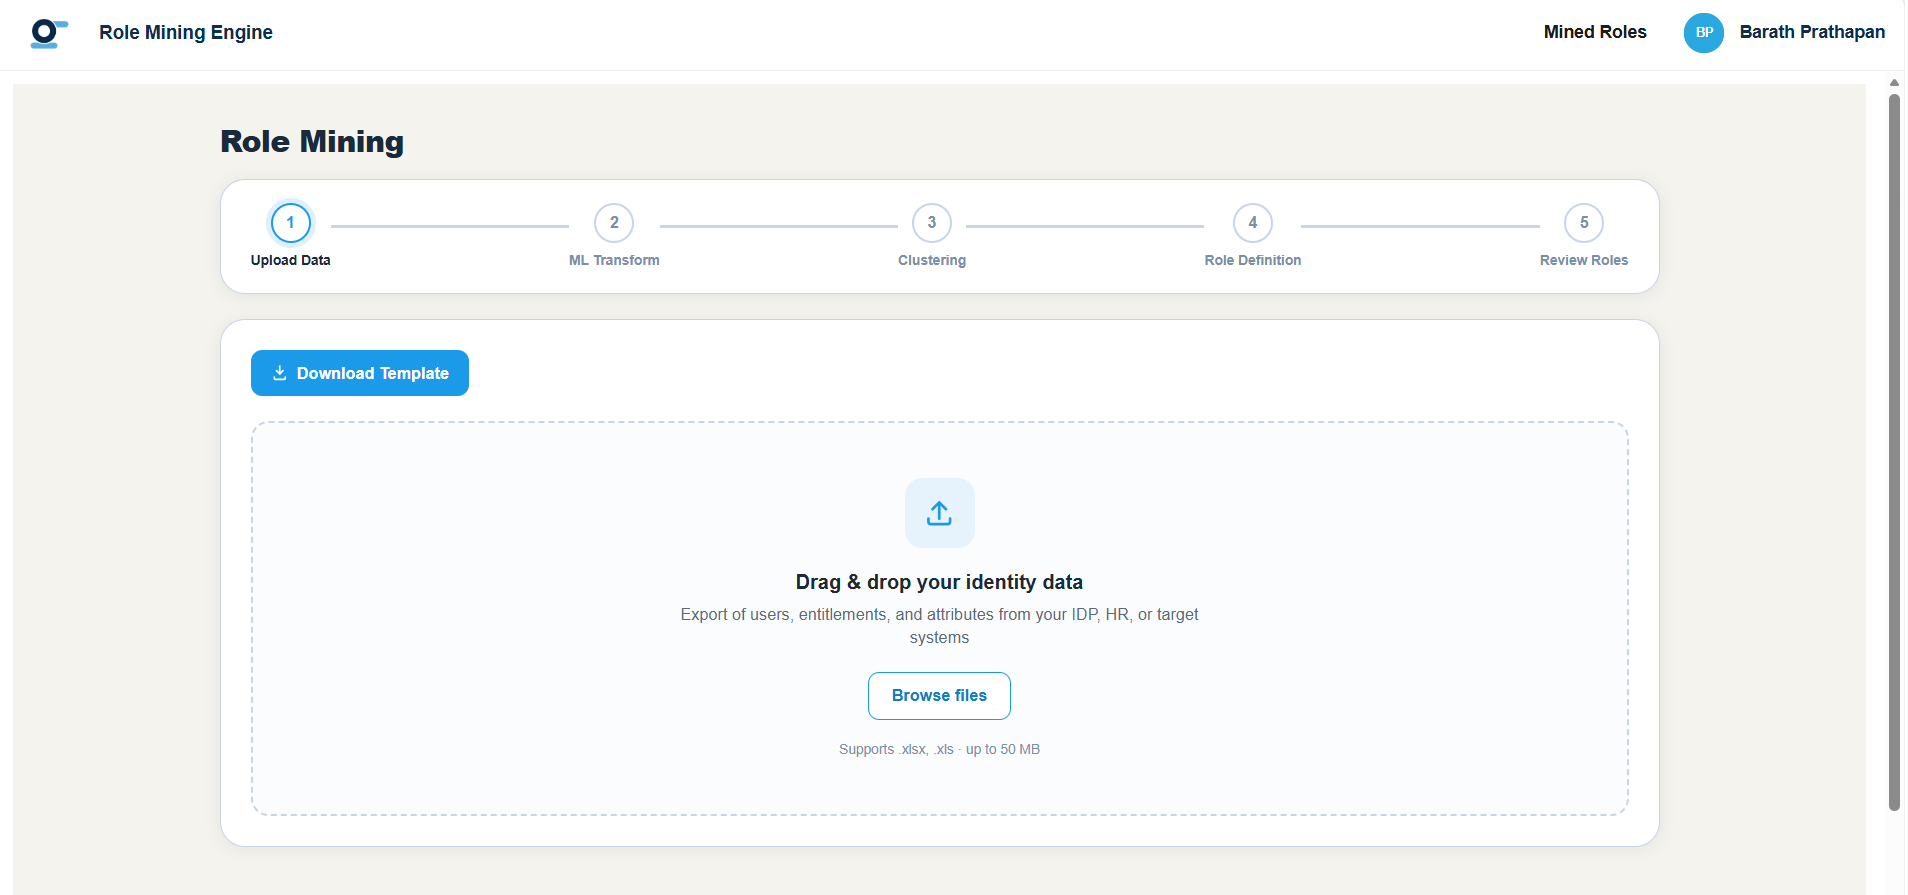This screenshot has width=1908, height=895.
Task: Click the "ML Transform" step label
Action: pyautogui.click(x=614, y=260)
